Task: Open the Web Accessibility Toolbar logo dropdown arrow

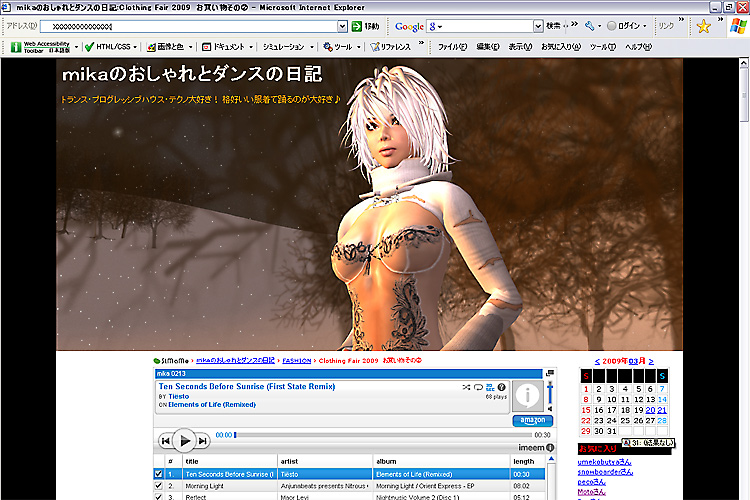Action: [x=77, y=47]
